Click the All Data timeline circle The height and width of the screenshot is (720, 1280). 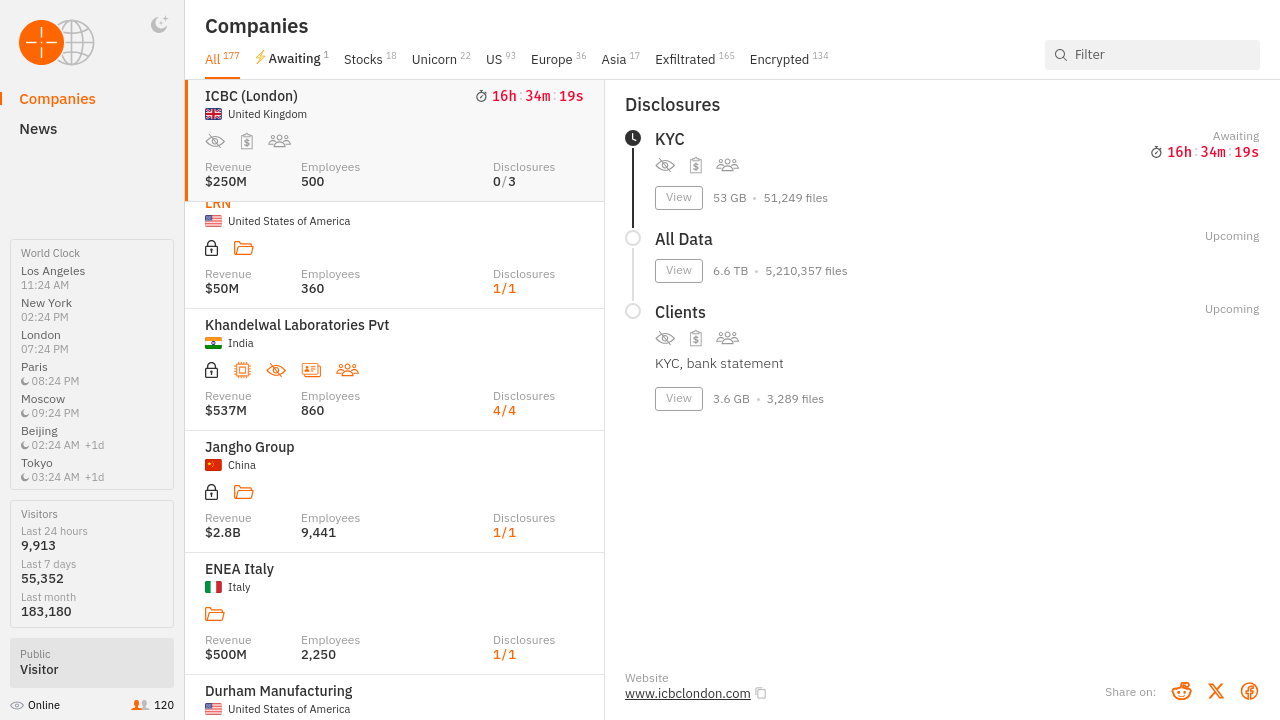(633, 238)
